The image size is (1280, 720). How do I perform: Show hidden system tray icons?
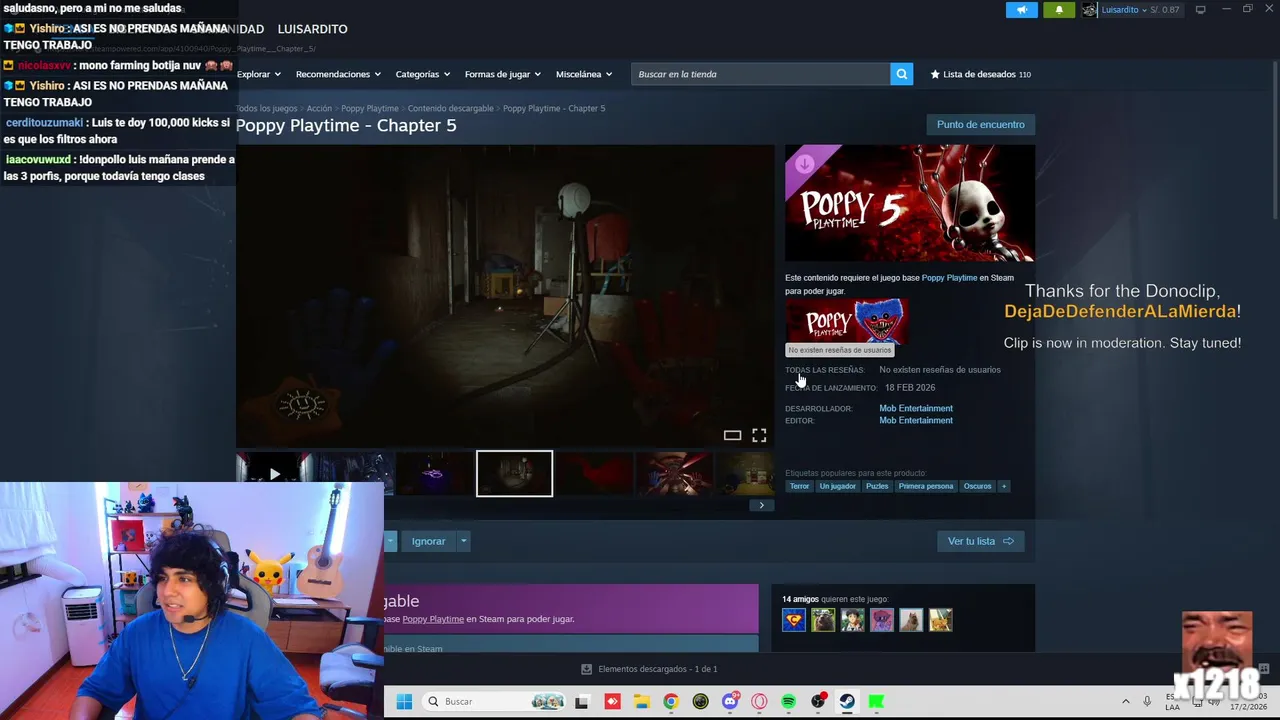1125,702
